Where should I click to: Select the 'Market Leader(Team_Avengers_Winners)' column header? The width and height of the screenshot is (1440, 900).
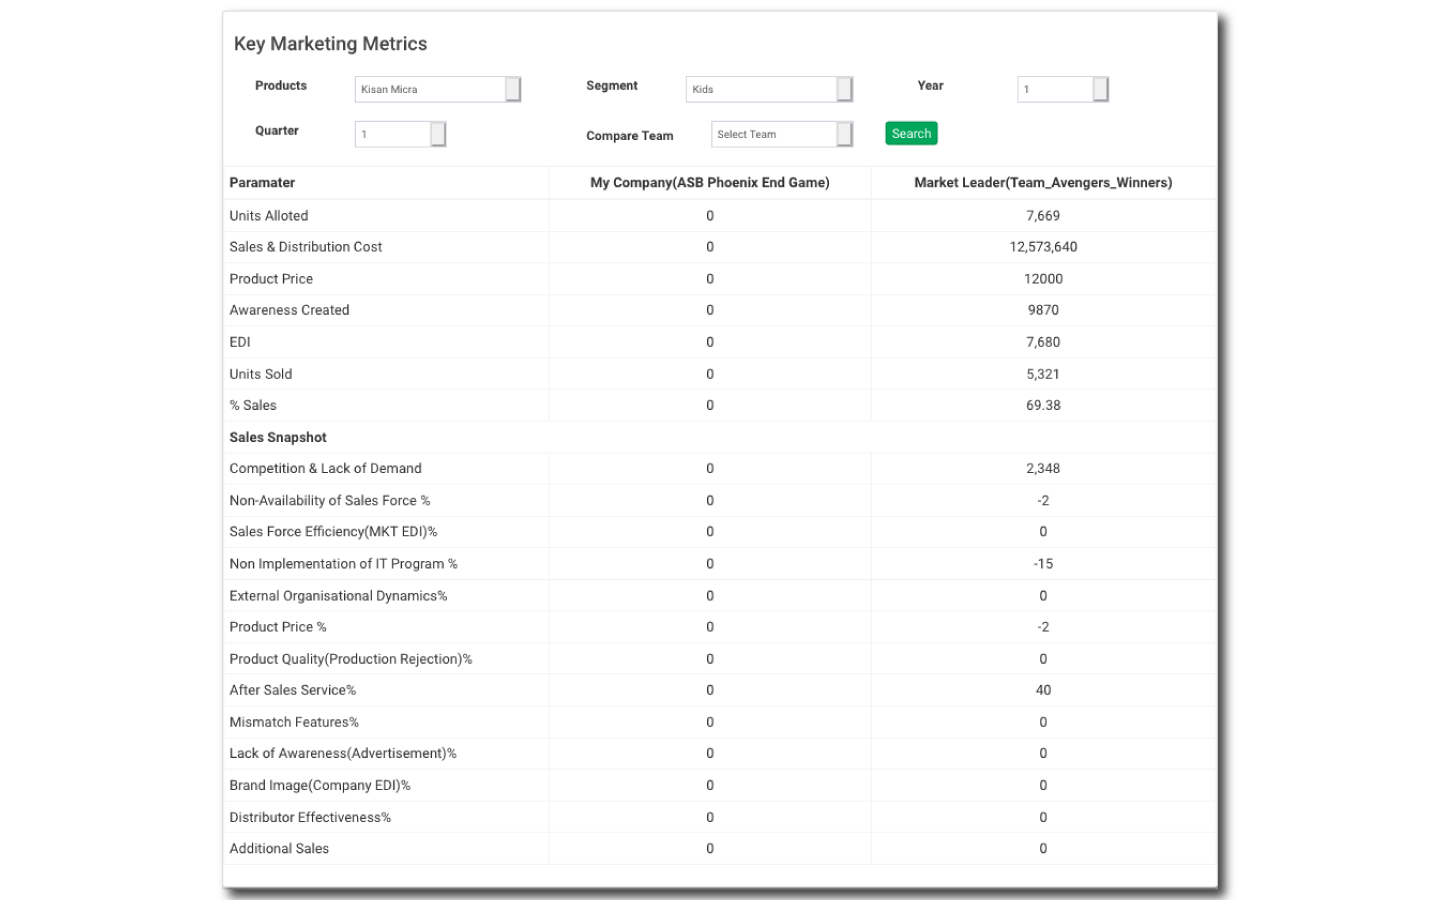click(1043, 182)
